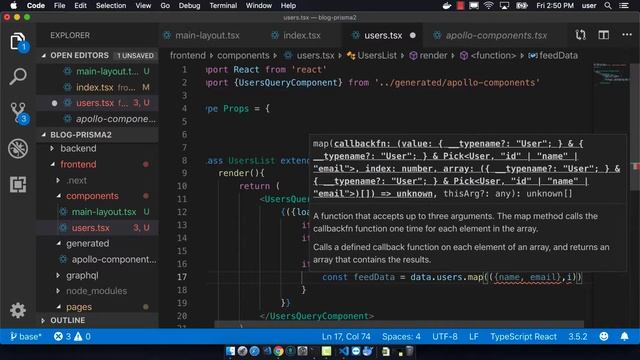
Task: Click the errors and warnings status indicator
Action: pyautogui.click(x=72, y=337)
